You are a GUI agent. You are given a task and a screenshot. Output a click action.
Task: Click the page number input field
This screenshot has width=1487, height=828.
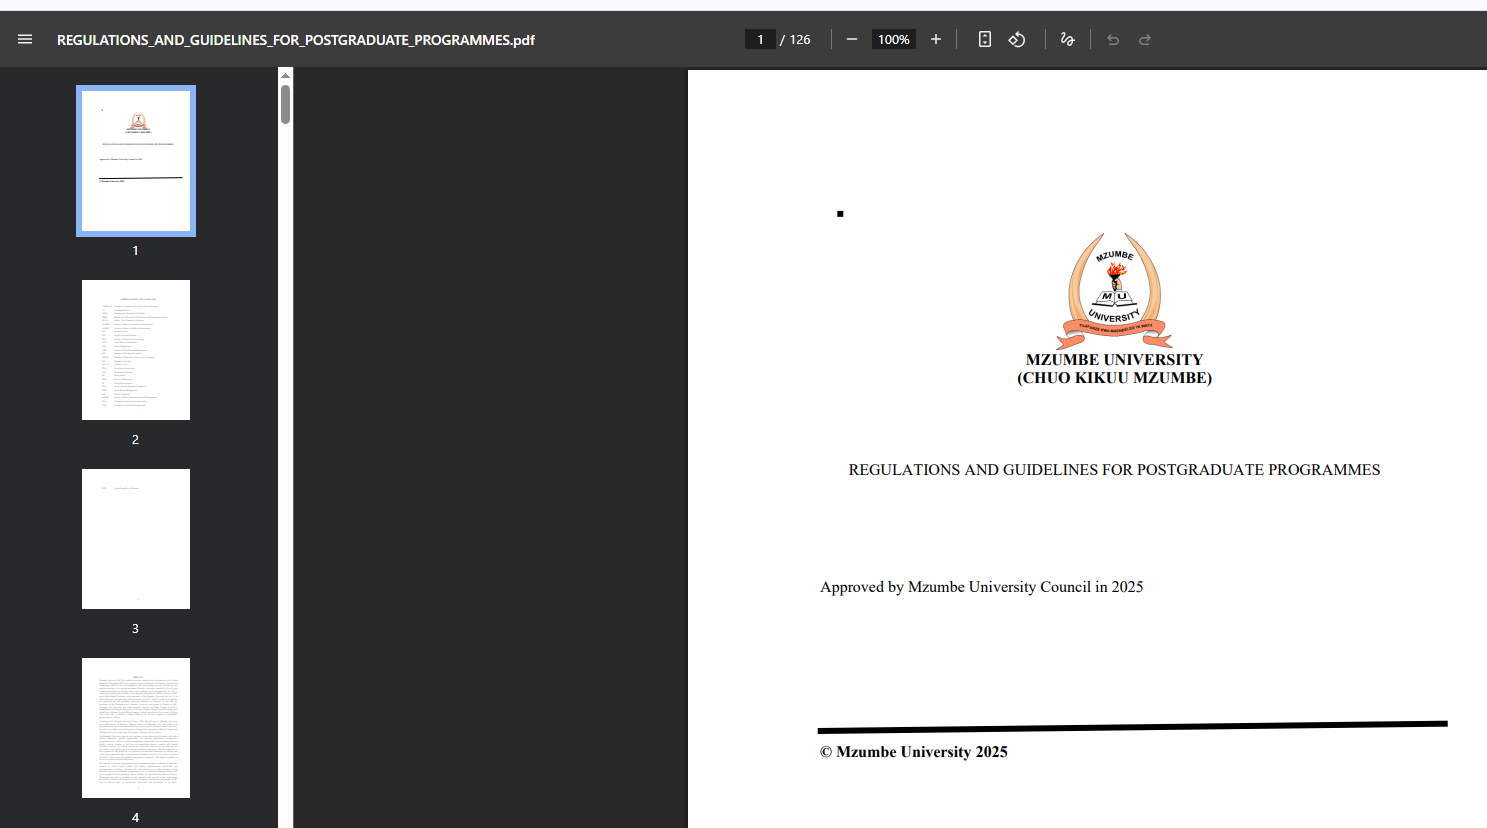tap(759, 39)
